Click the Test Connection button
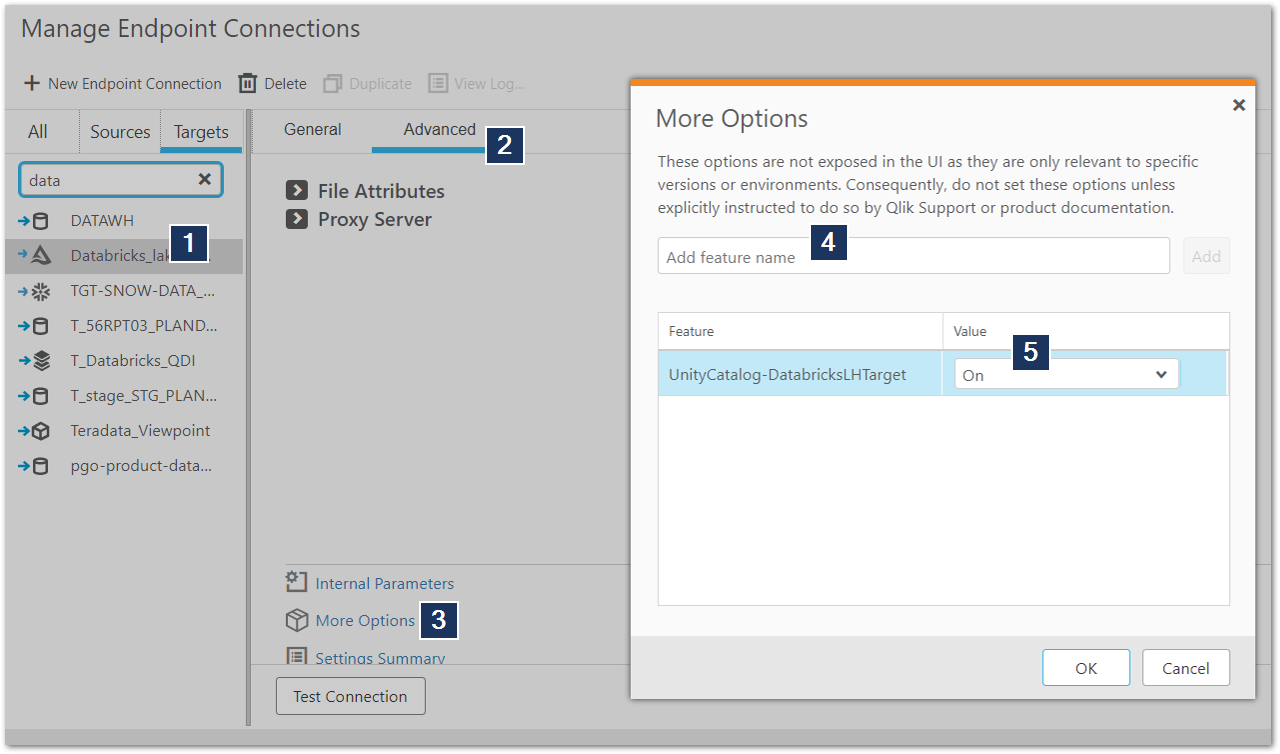 click(x=350, y=696)
